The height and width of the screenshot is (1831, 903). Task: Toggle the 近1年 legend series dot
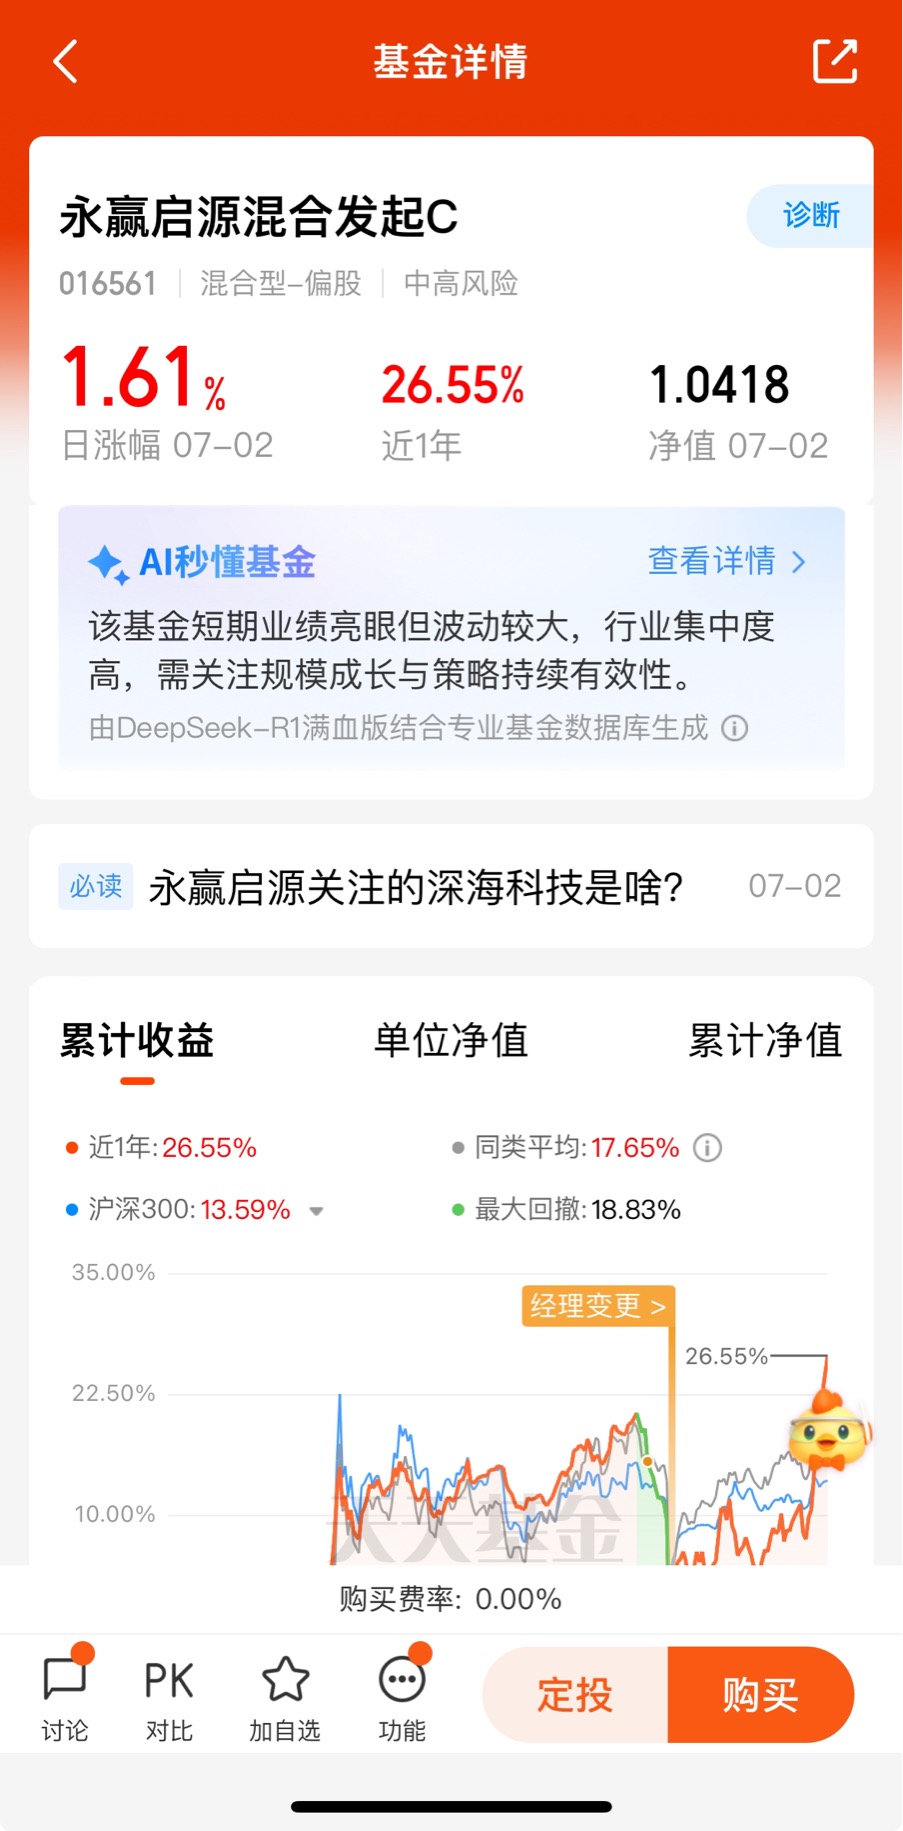(x=71, y=1148)
